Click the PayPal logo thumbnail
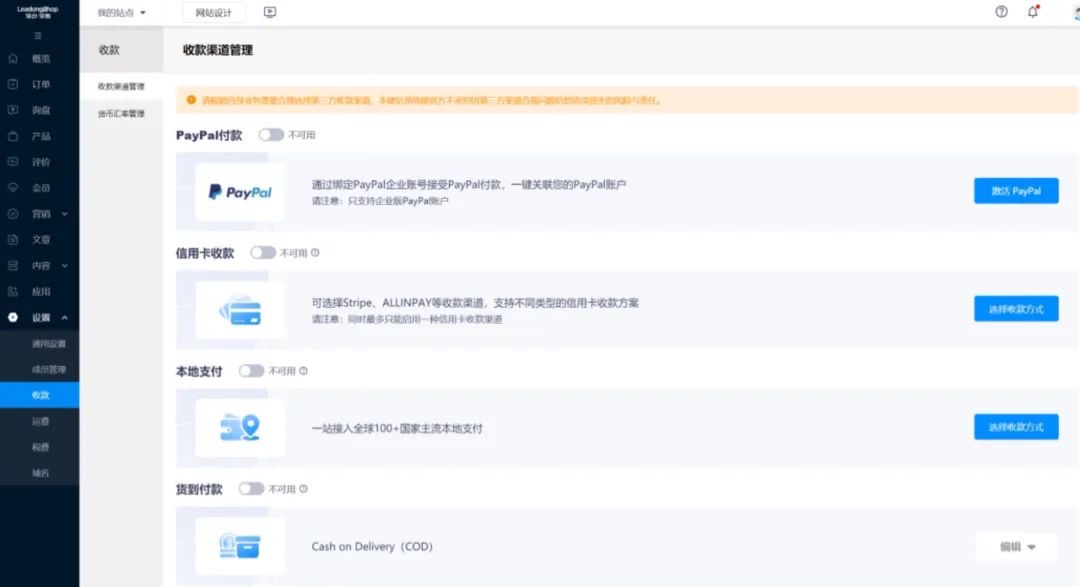Image resolution: width=1080 pixels, height=587 pixels. 240,192
